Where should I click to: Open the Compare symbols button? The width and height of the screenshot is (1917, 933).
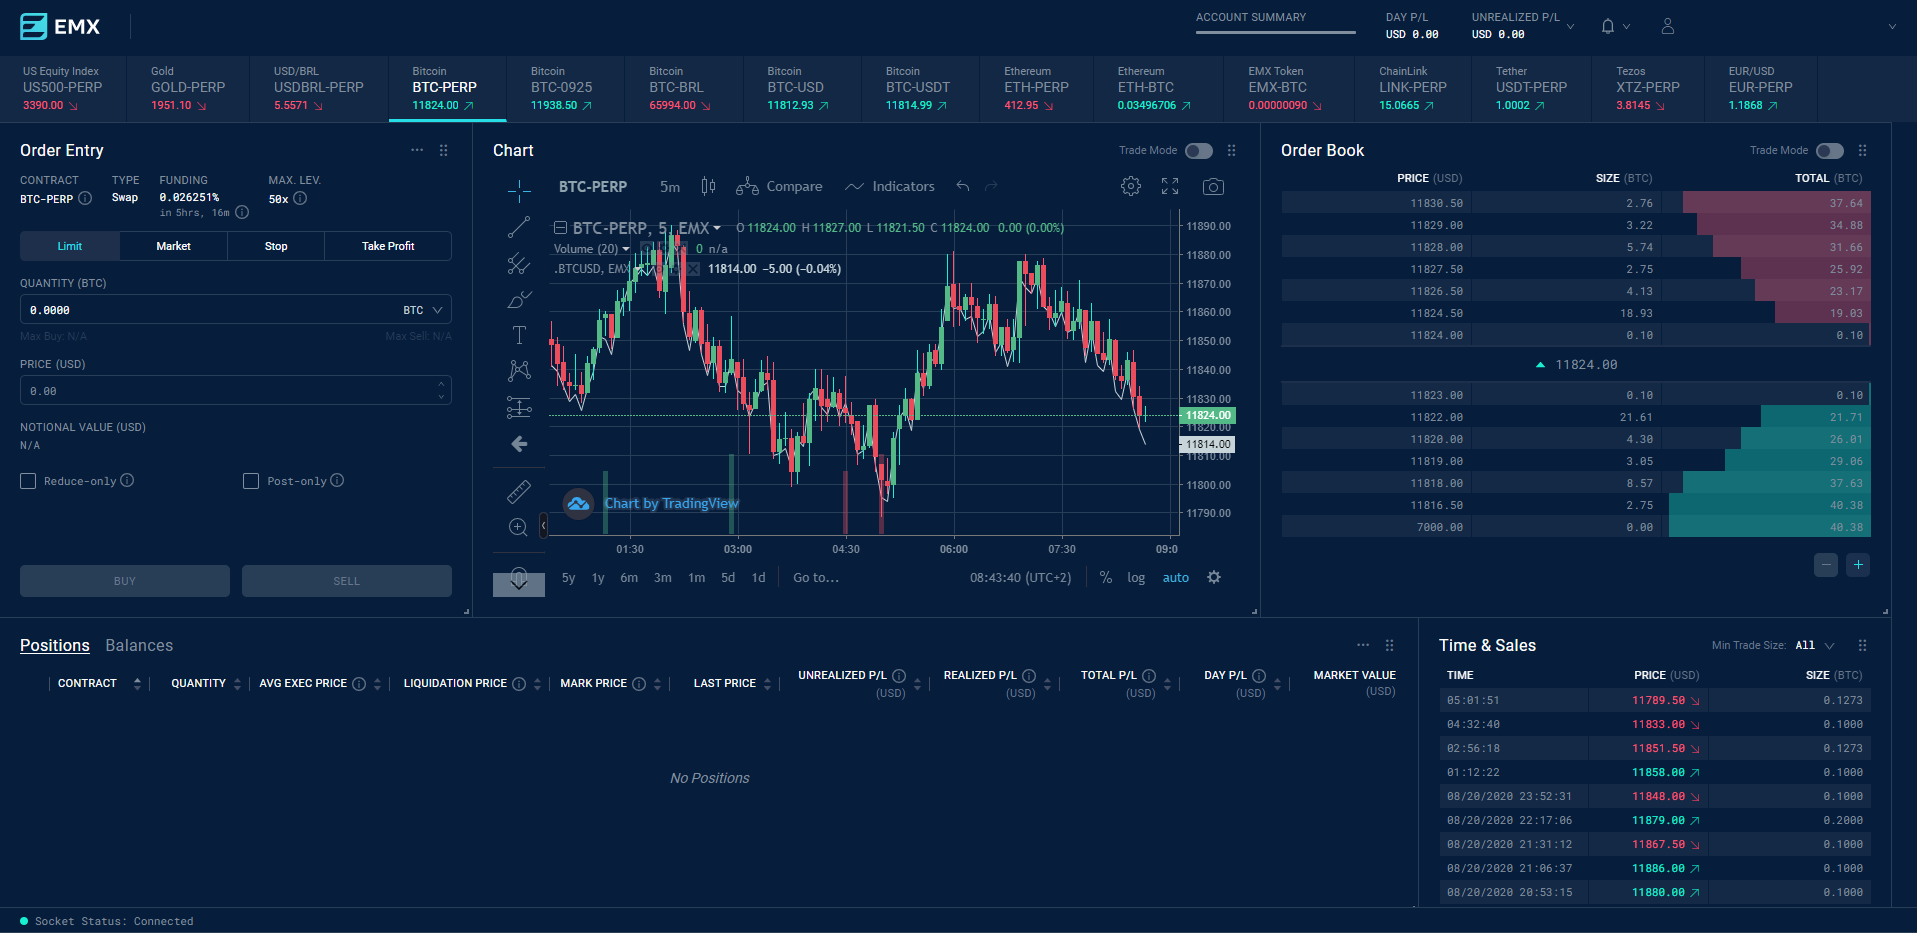pos(779,186)
